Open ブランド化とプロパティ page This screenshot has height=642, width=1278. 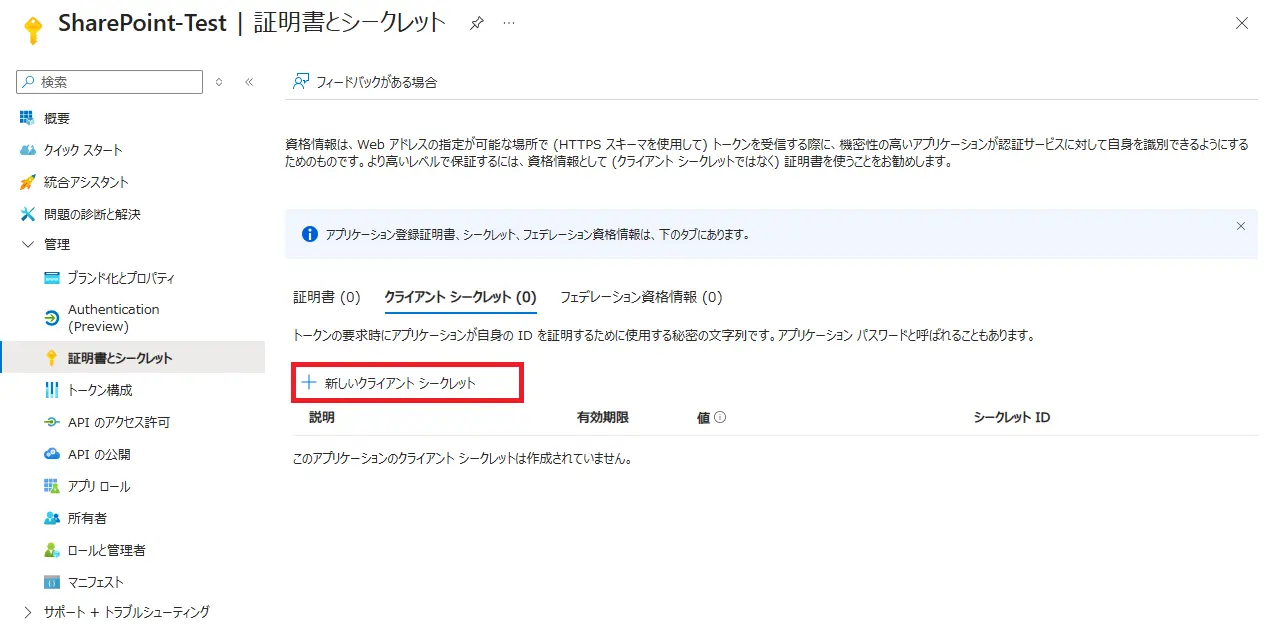click(x=121, y=277)
